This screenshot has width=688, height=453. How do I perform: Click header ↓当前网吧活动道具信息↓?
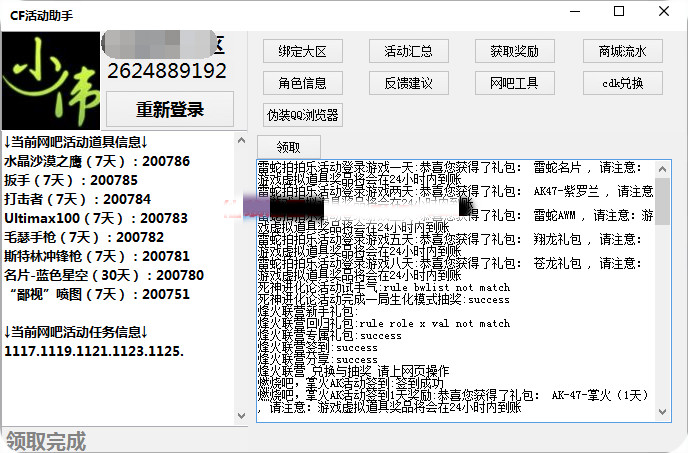(76, 142)
